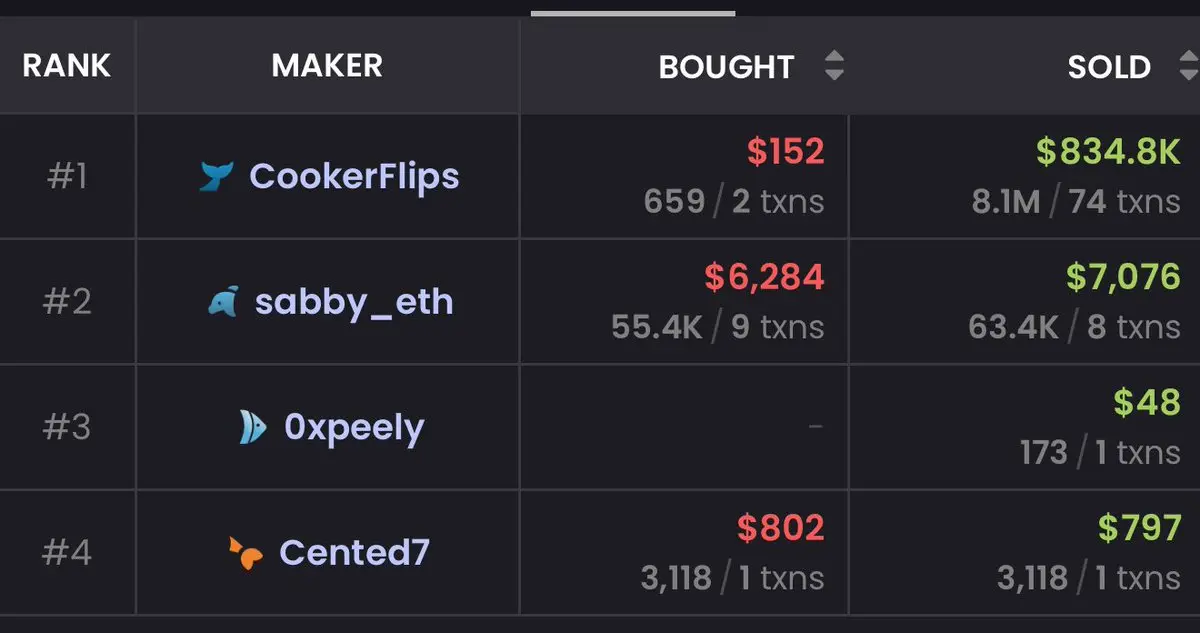Click the orange shrimp icon beside Cented7
The width and height of the screenshot is (1200, 633).
246,553
